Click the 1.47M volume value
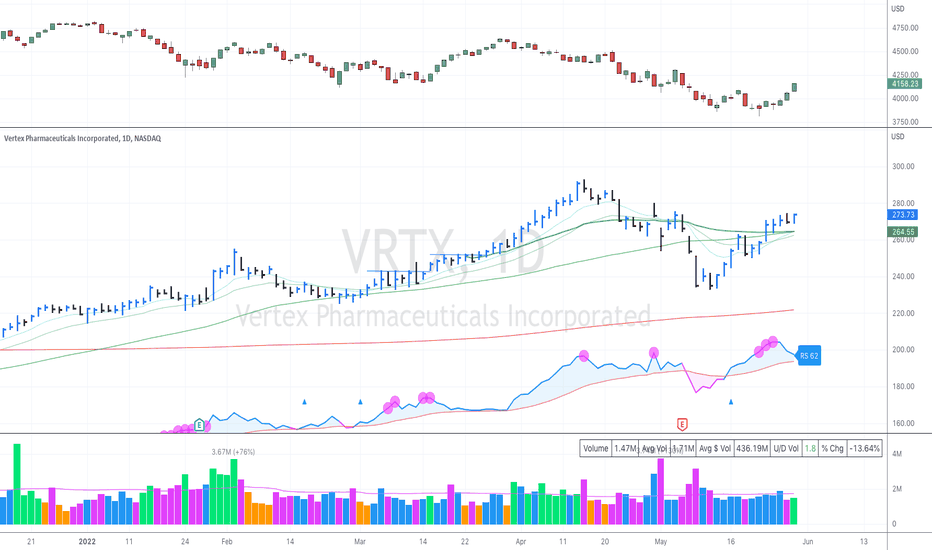 coord(625,448)
